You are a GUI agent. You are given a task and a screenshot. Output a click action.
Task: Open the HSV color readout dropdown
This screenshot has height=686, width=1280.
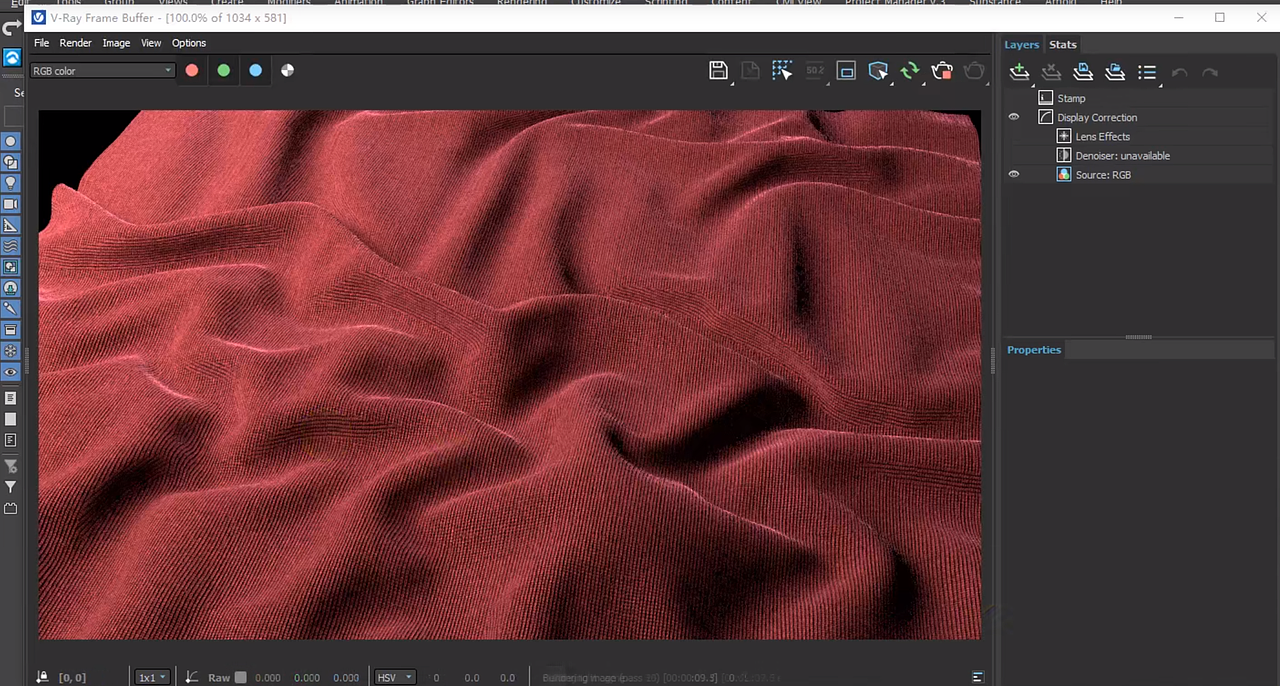tap(393, 677)
